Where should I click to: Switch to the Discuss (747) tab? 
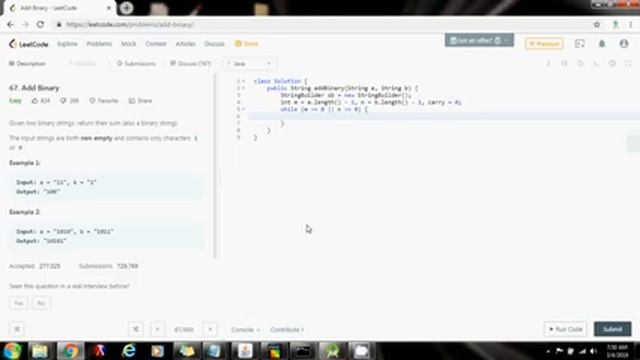pyautogui.click(x=190, y=64)
